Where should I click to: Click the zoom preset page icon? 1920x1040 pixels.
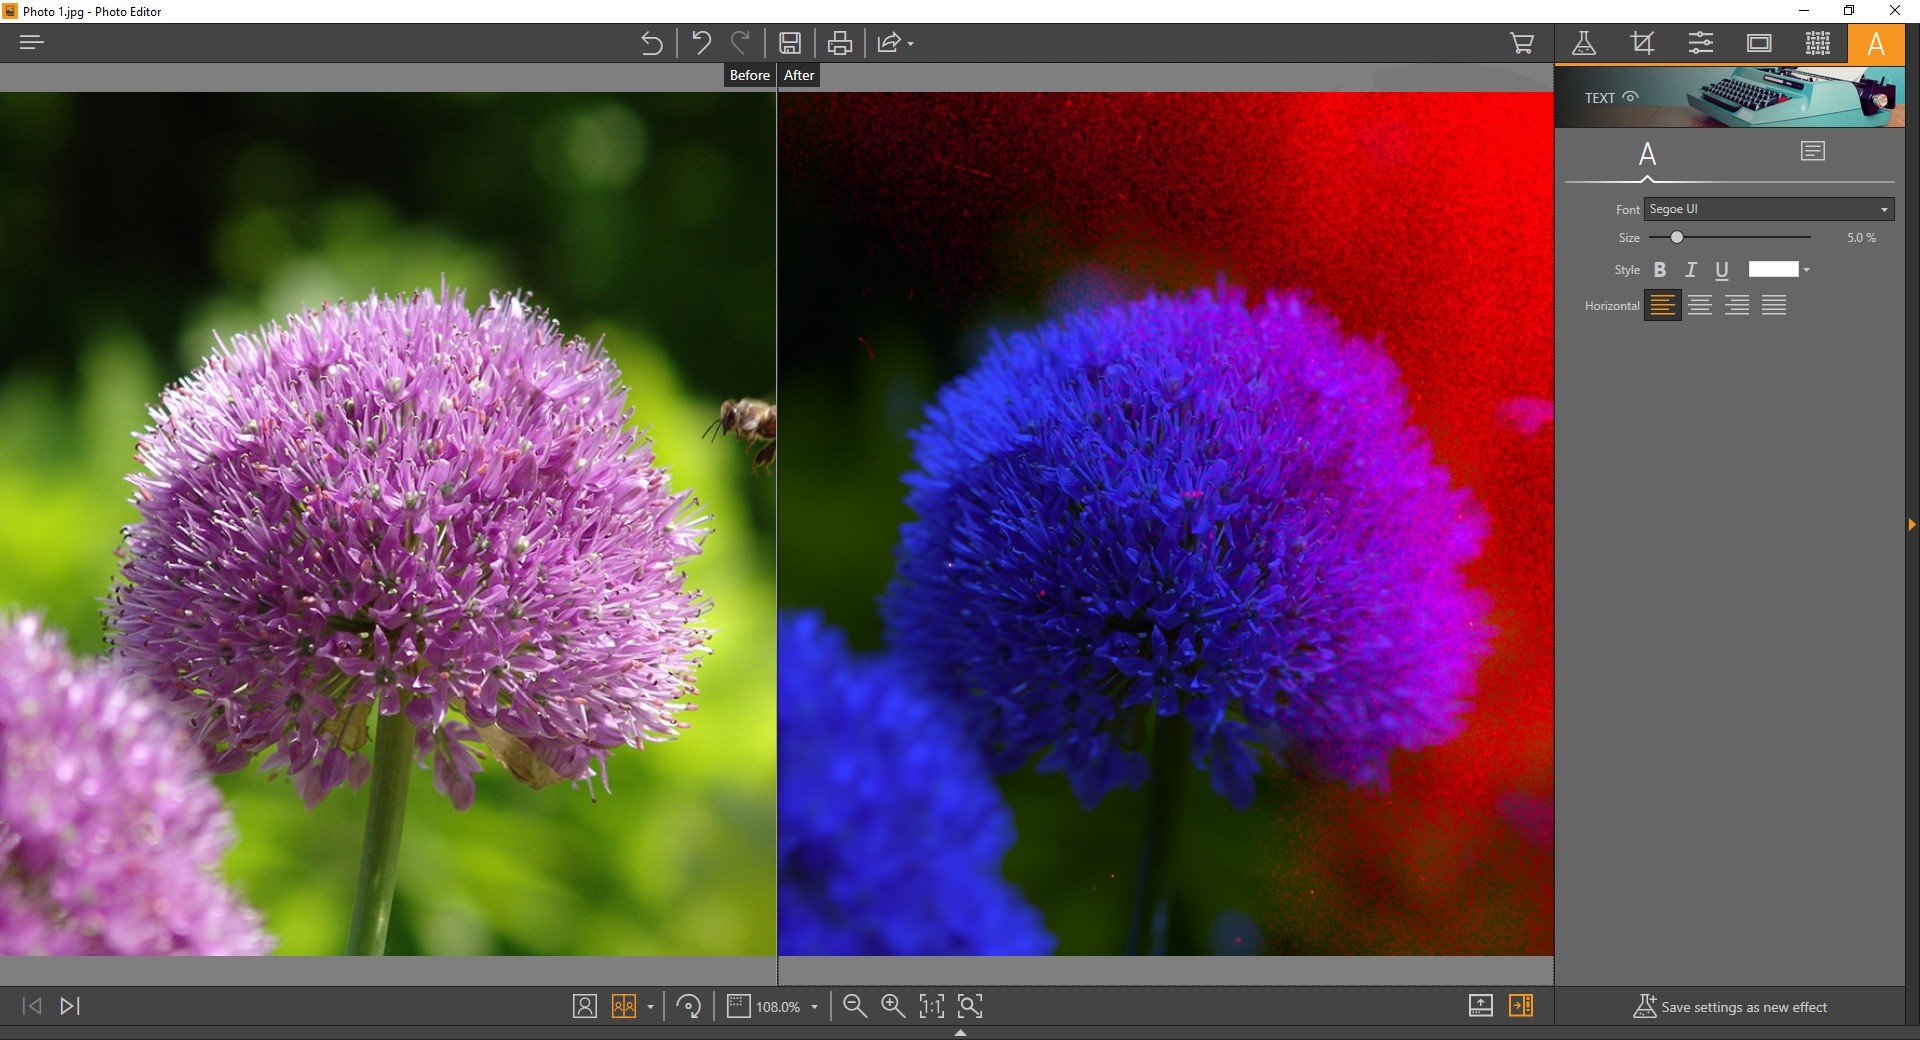point(739,1006)
